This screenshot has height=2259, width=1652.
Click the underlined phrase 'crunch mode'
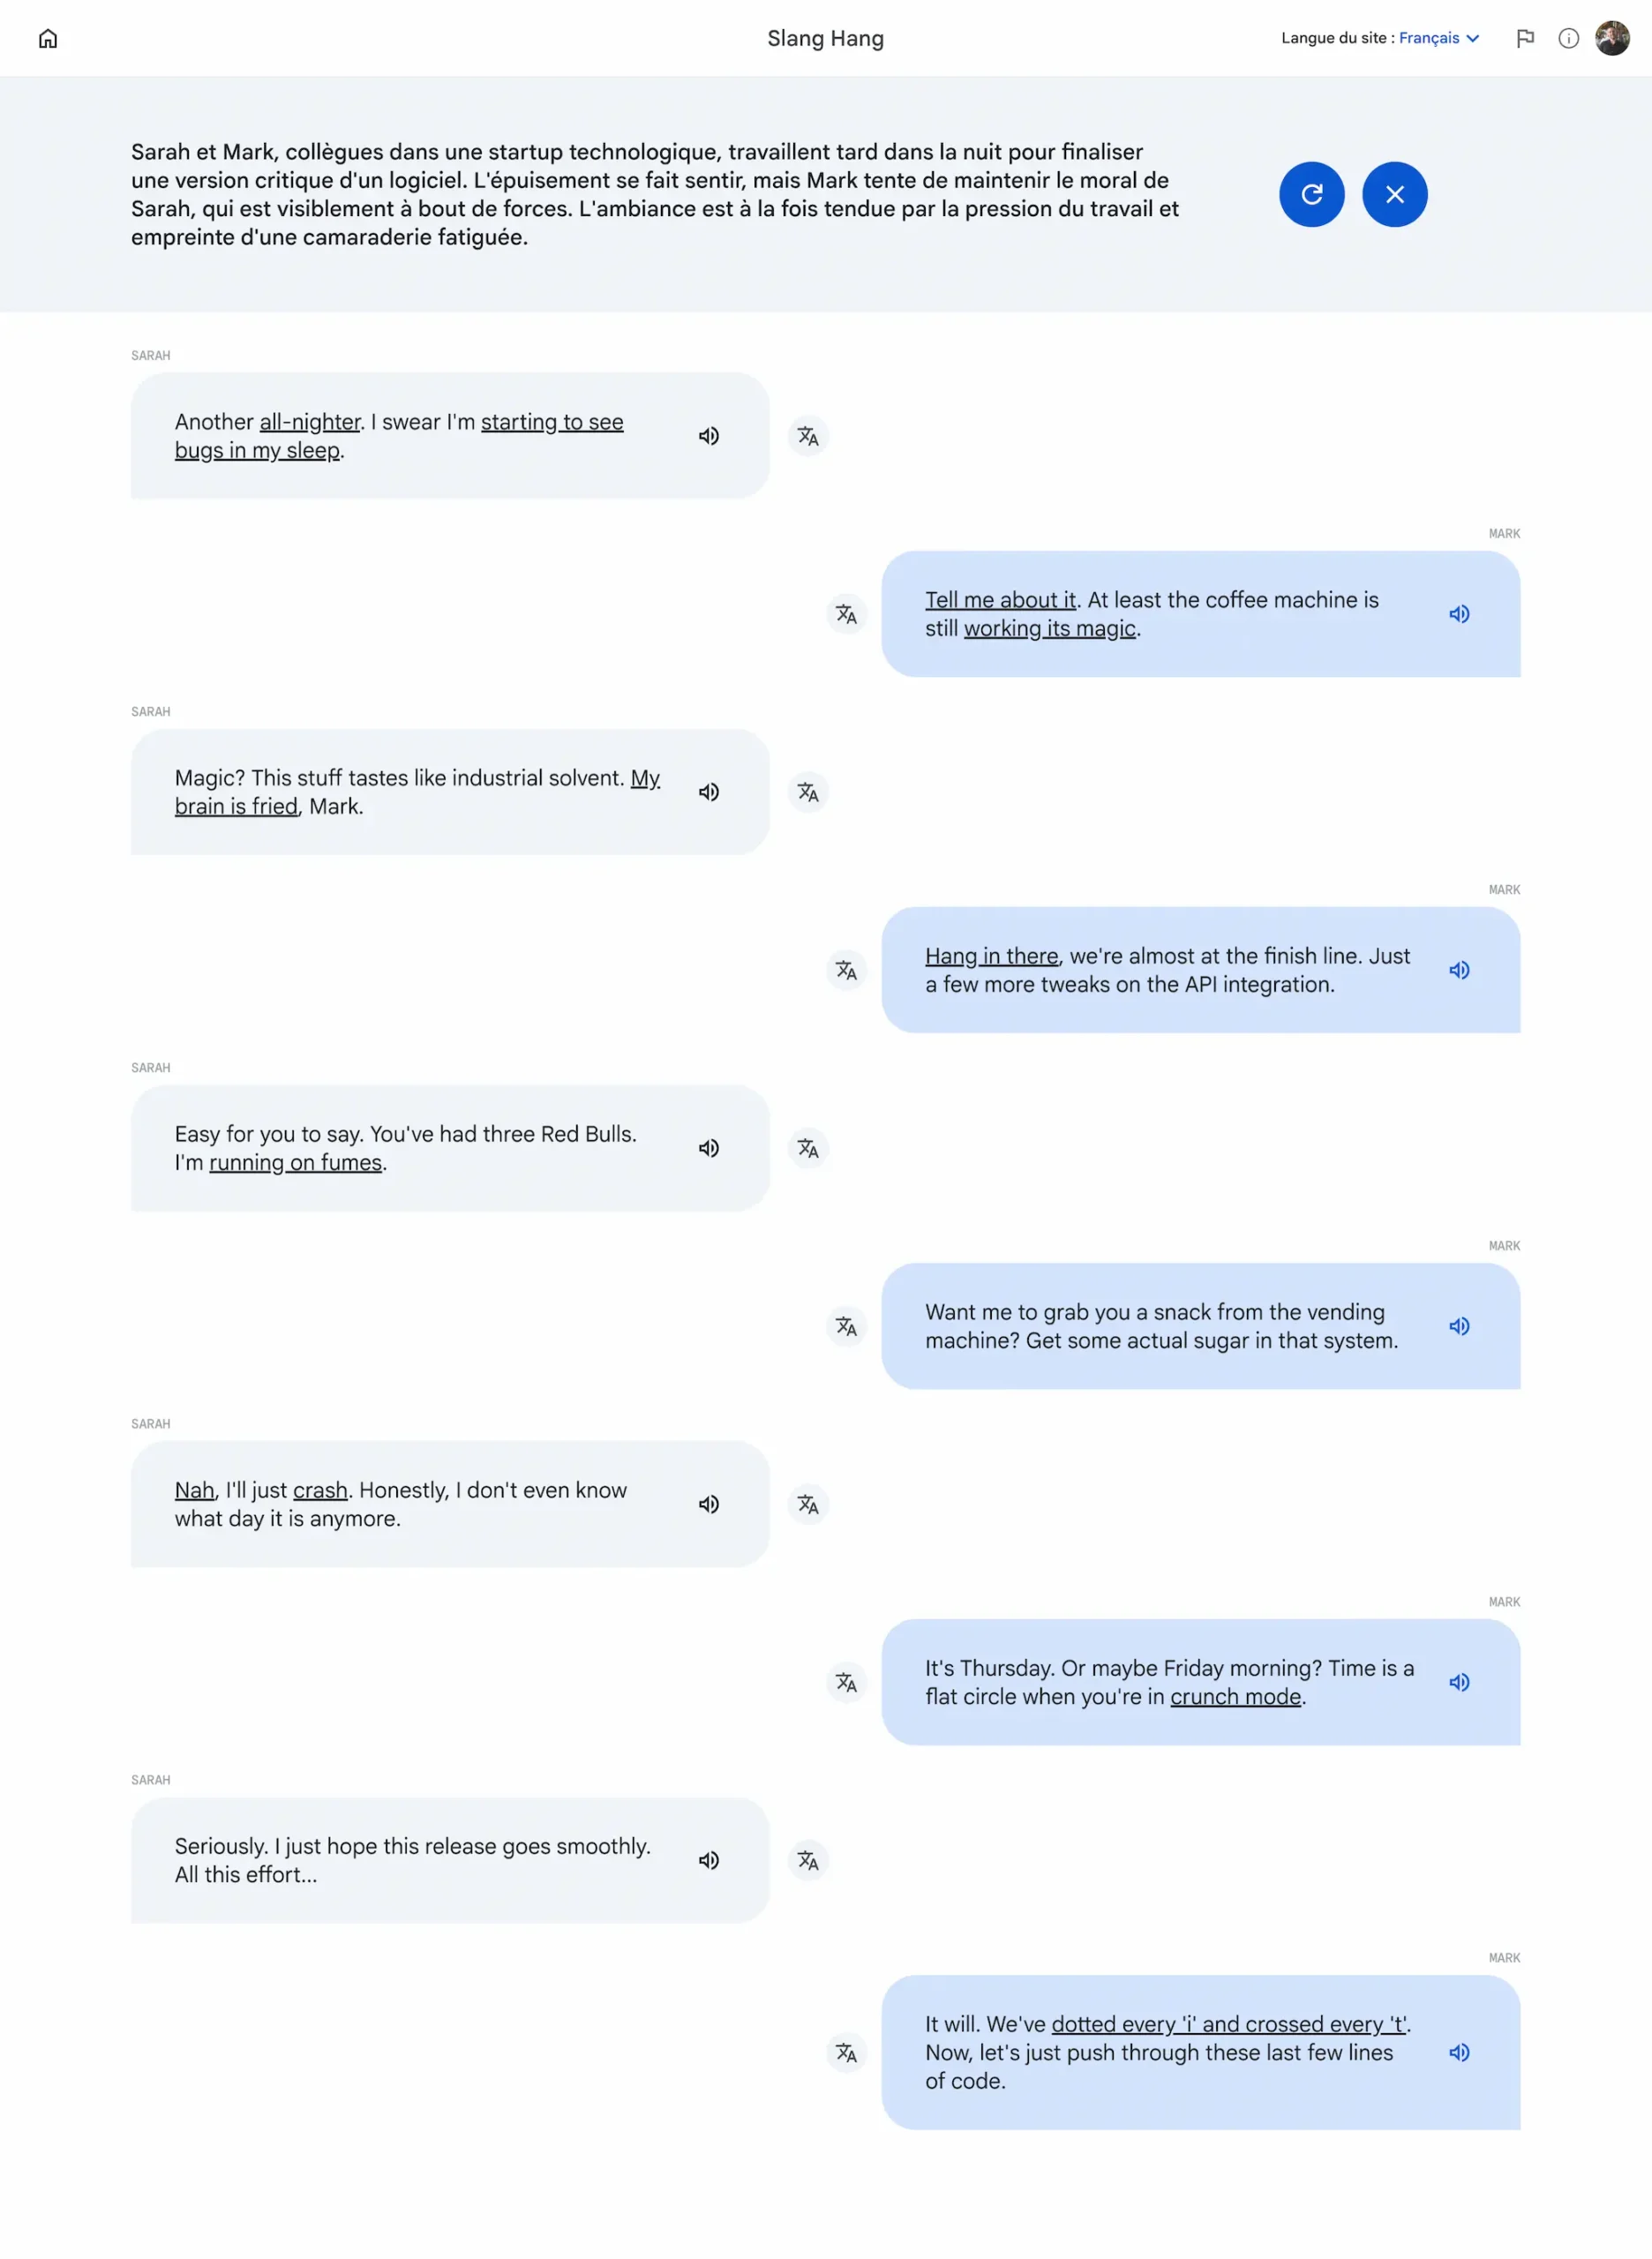pos(1236,1696)
